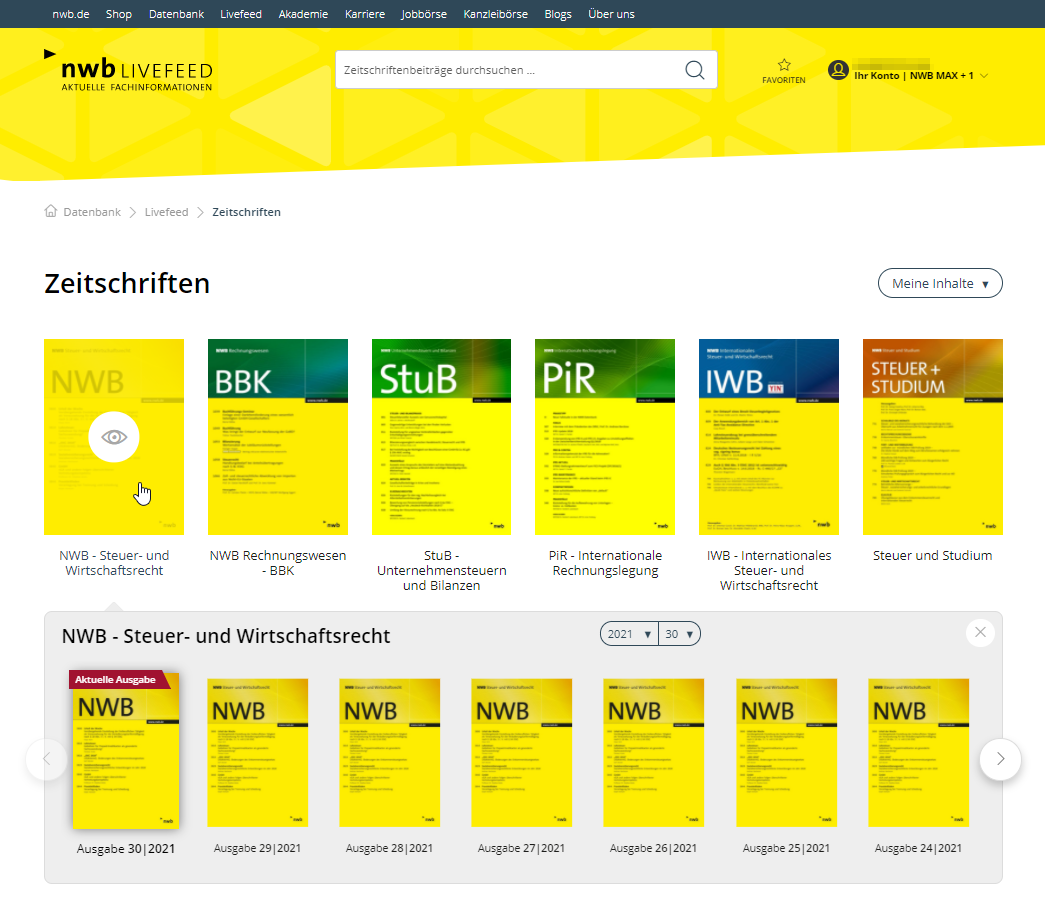This screenshot has height=907, width=1045.
Task: Click the nwb Livefeed logo
Action: coord(129,72)
